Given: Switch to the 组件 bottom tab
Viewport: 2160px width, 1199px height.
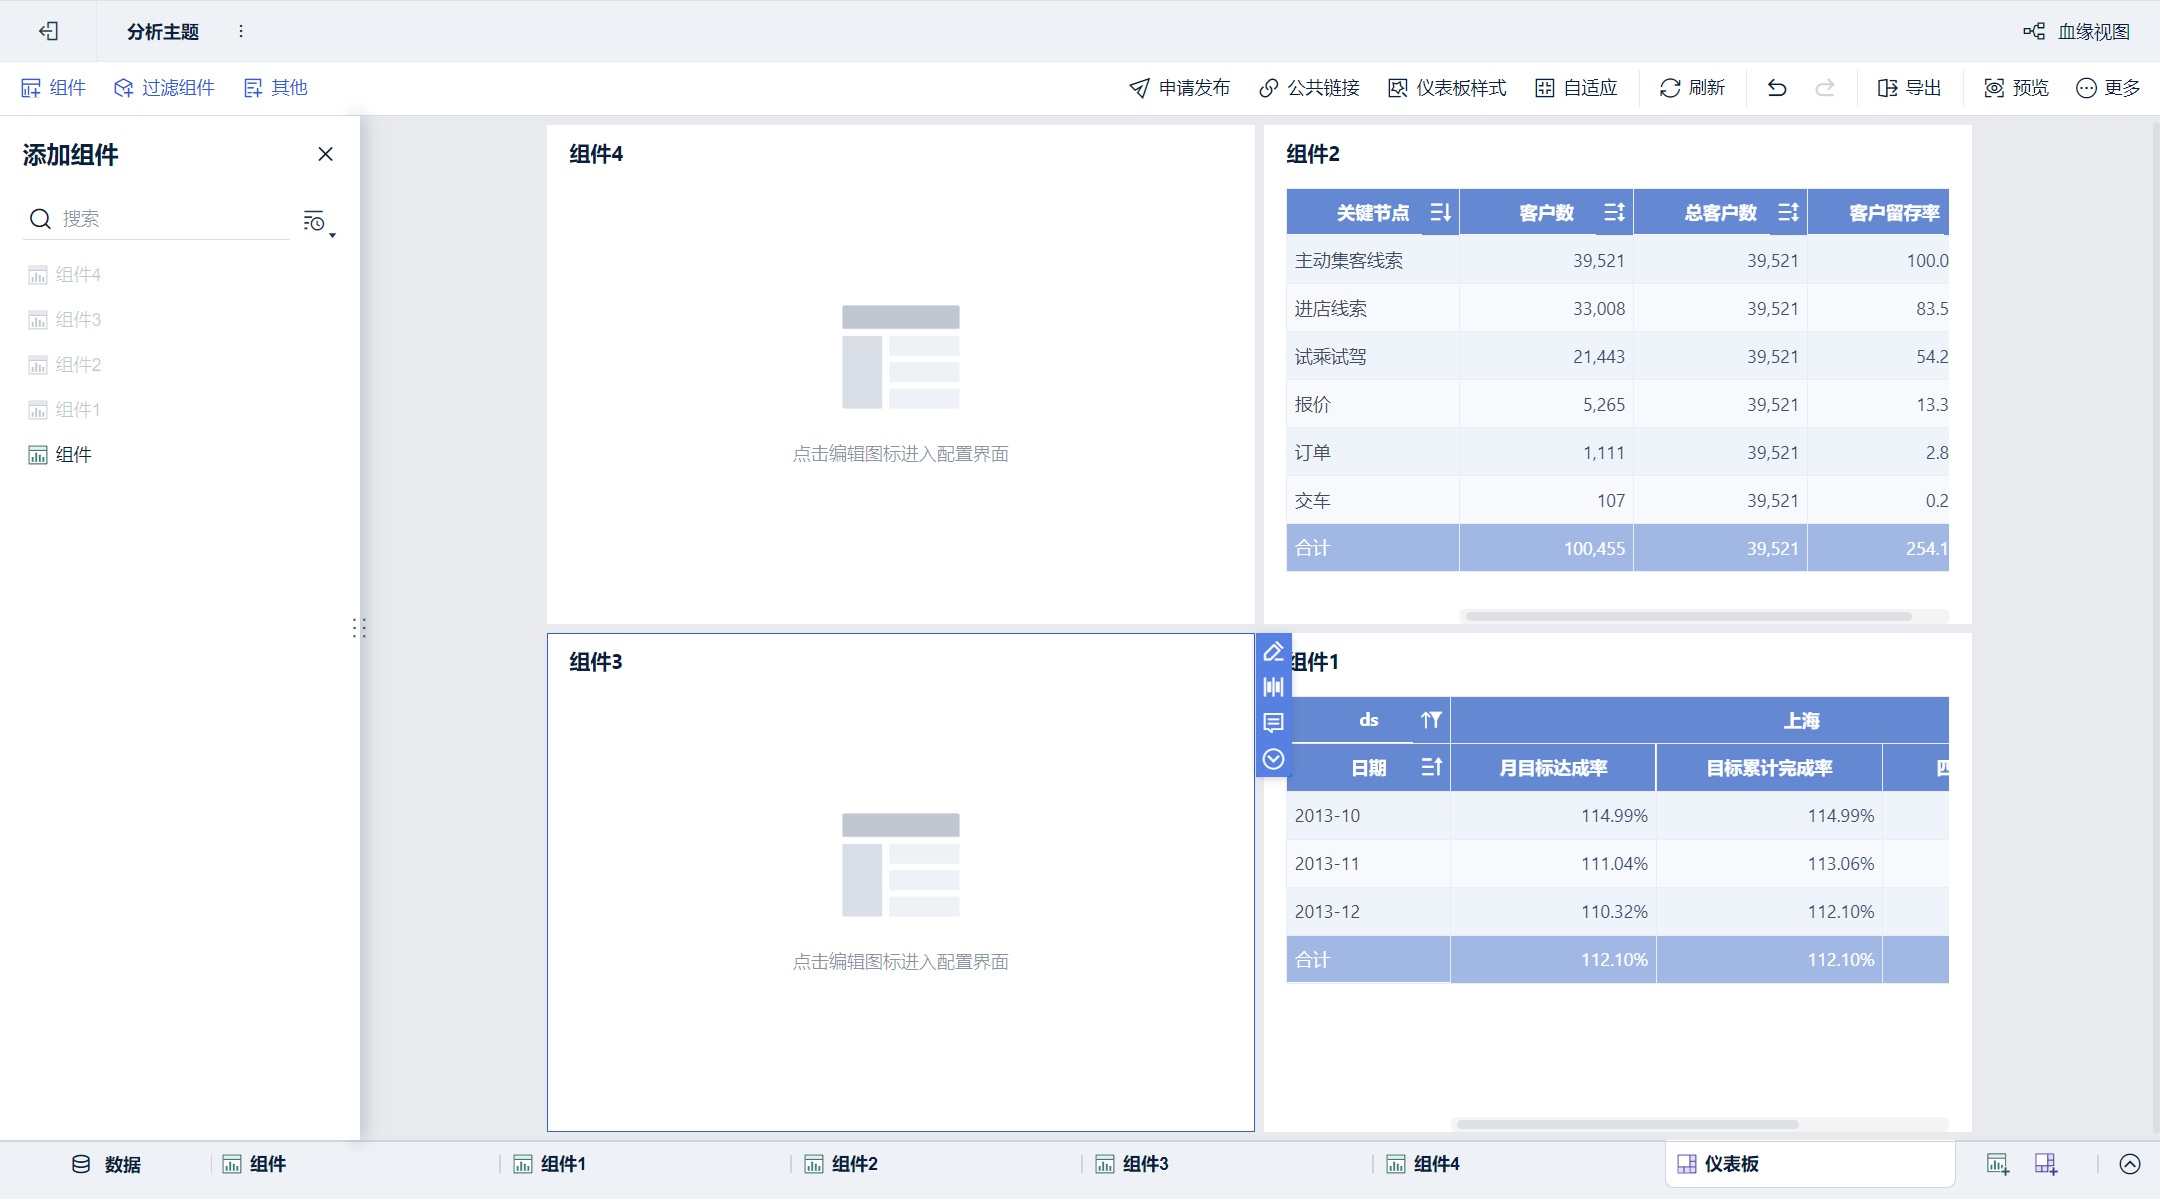Looking at the screenshot, I should (254, 1164).
